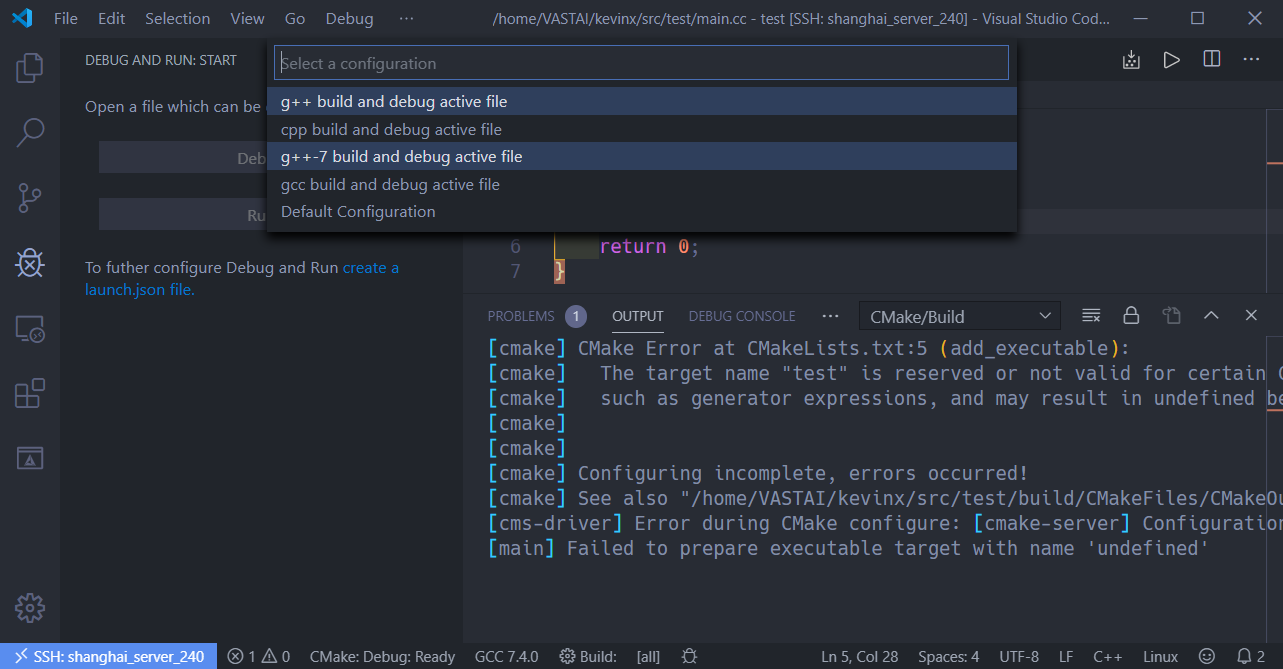Toggle output scroll lock
The image size is (1283, 669).
[x=1131, y=316]
